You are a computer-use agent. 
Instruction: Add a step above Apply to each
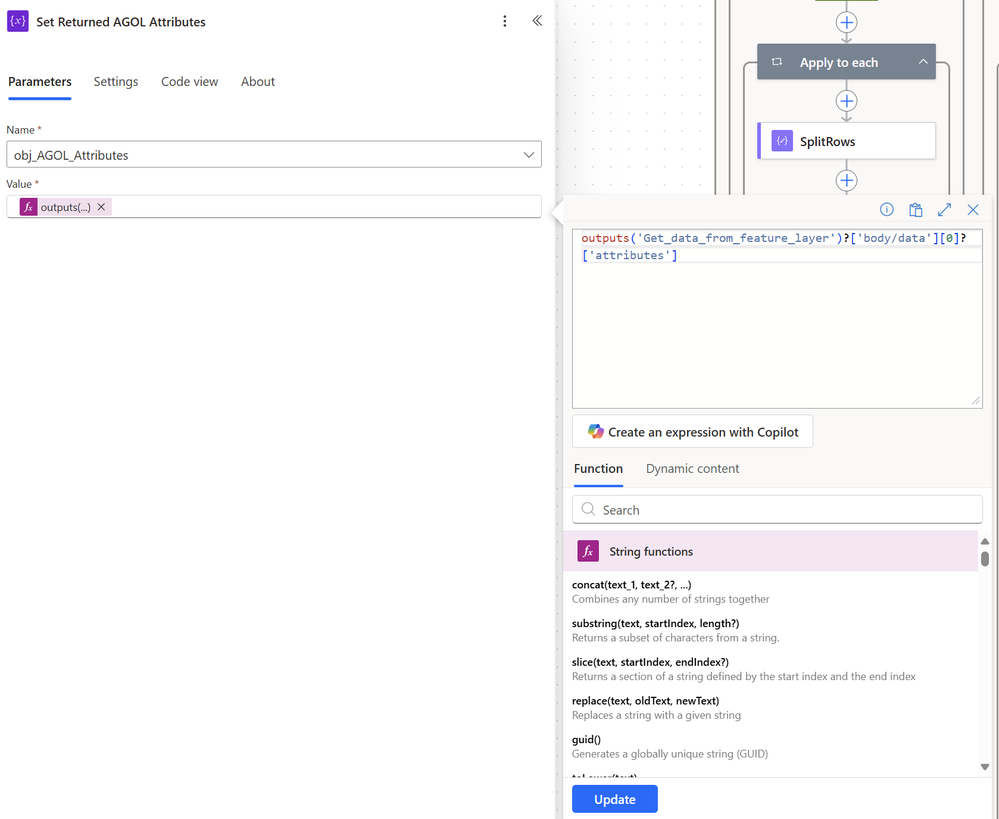(846, 23)
